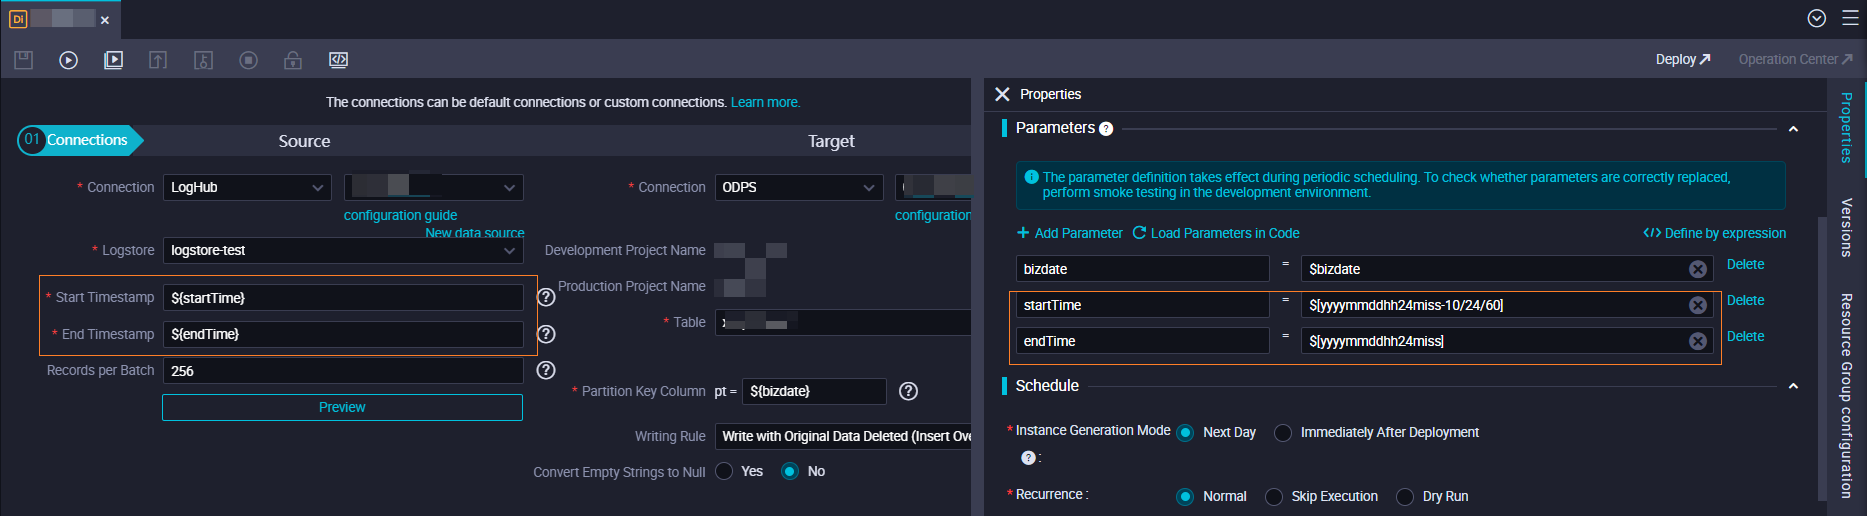Click the Add Parameter link
The image size is (1867, 516).
(x=1069, y=233)
